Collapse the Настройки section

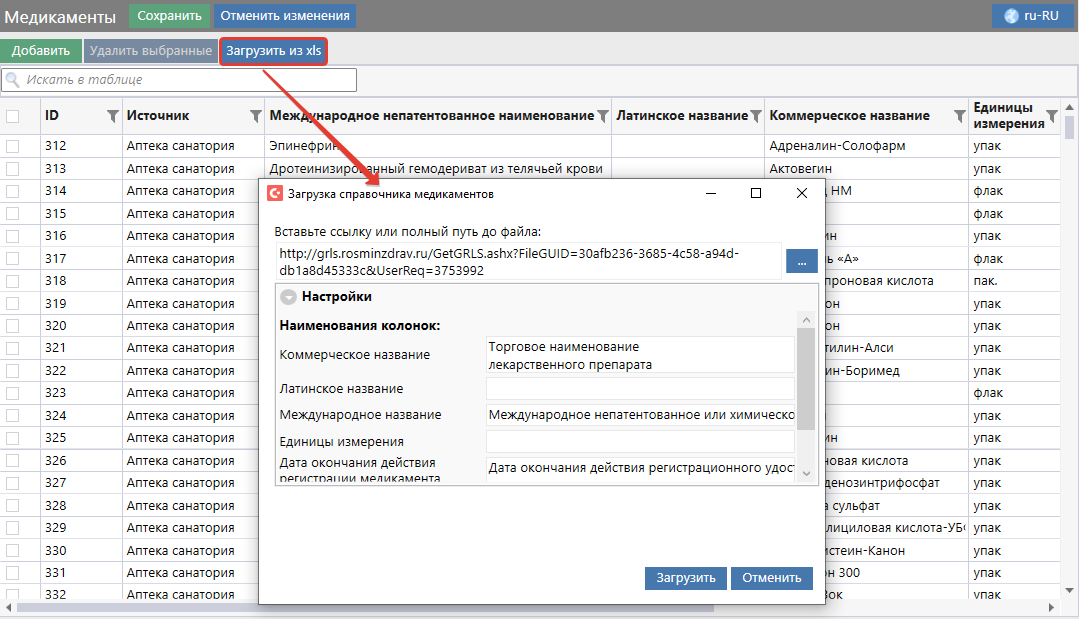pyautogui.click(x=289, y=297)
